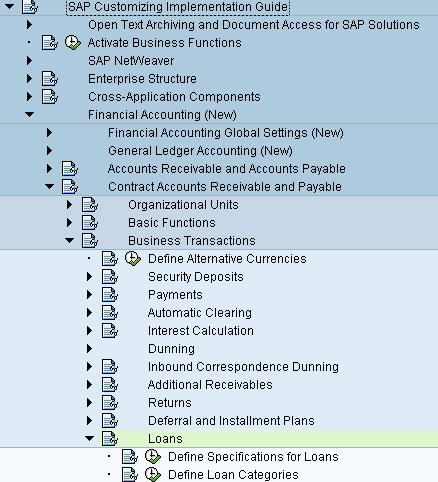The image size is (438, 482).
Task: Click SAP Customizing Implementation Guide root label
Action: (178, 7)
